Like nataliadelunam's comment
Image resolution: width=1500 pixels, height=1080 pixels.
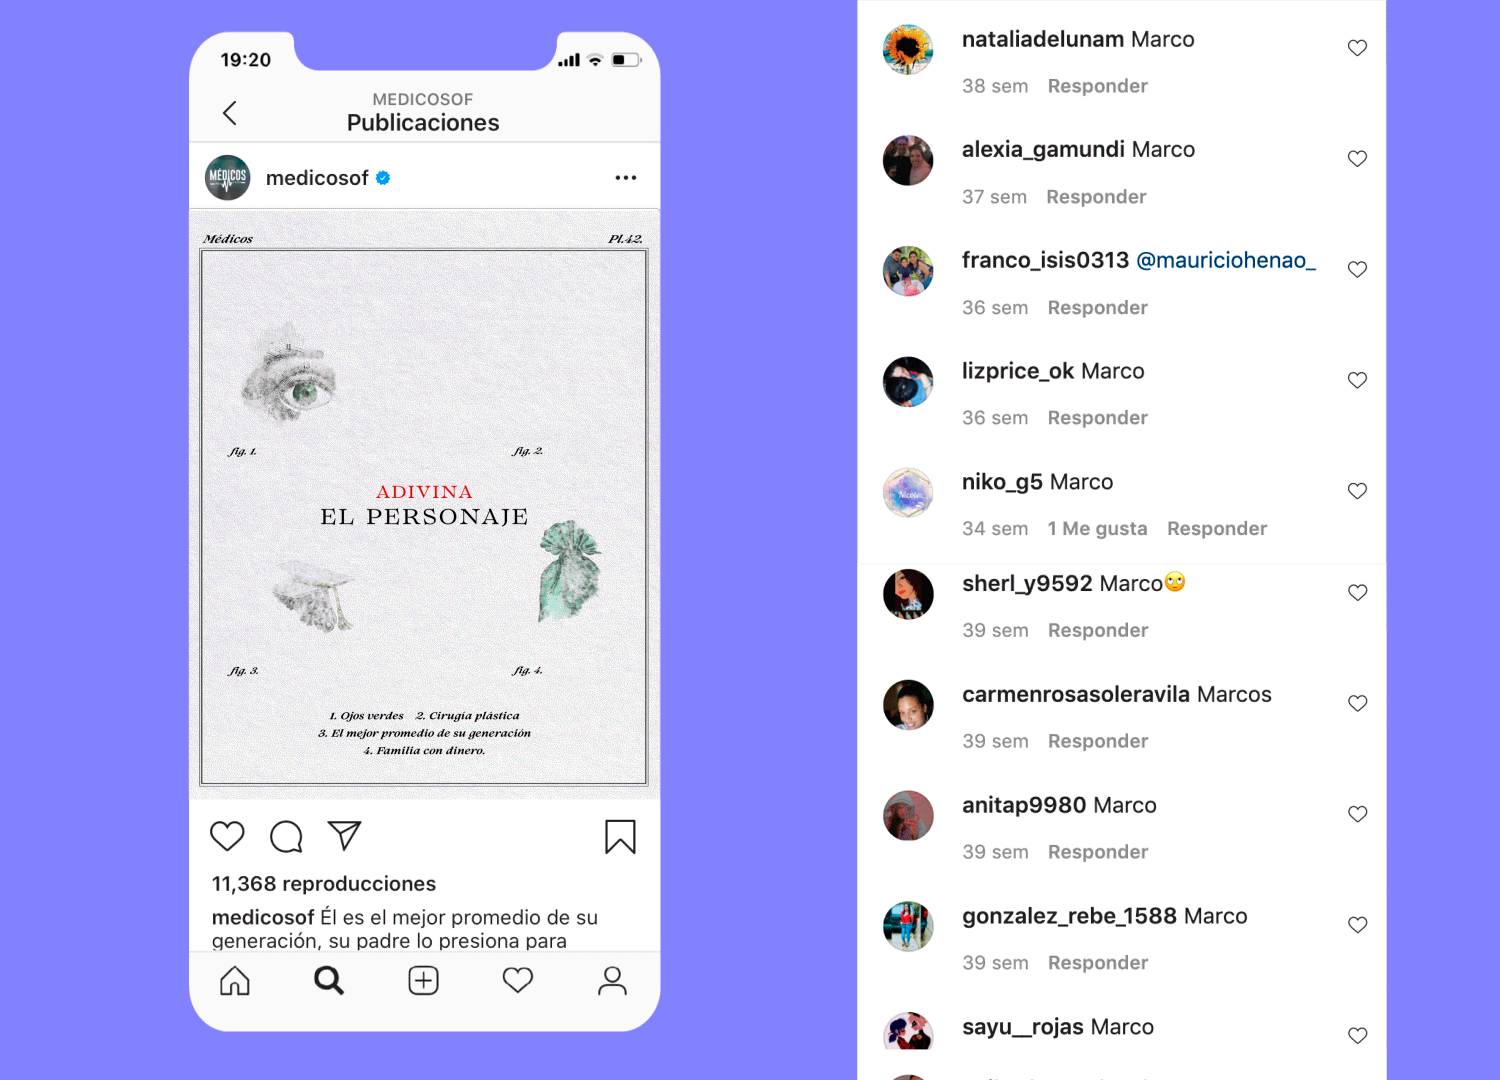[x=1357, y=48]
